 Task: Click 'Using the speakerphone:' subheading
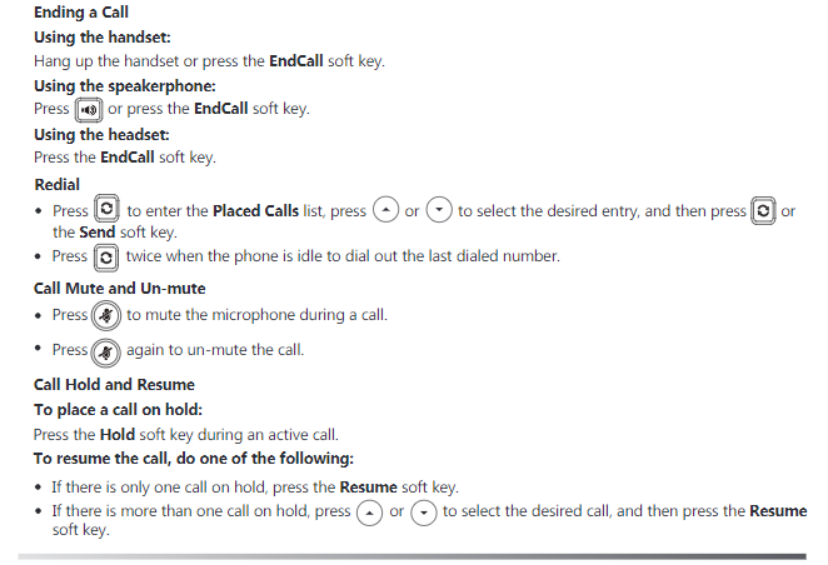click(x=125, y=86)
